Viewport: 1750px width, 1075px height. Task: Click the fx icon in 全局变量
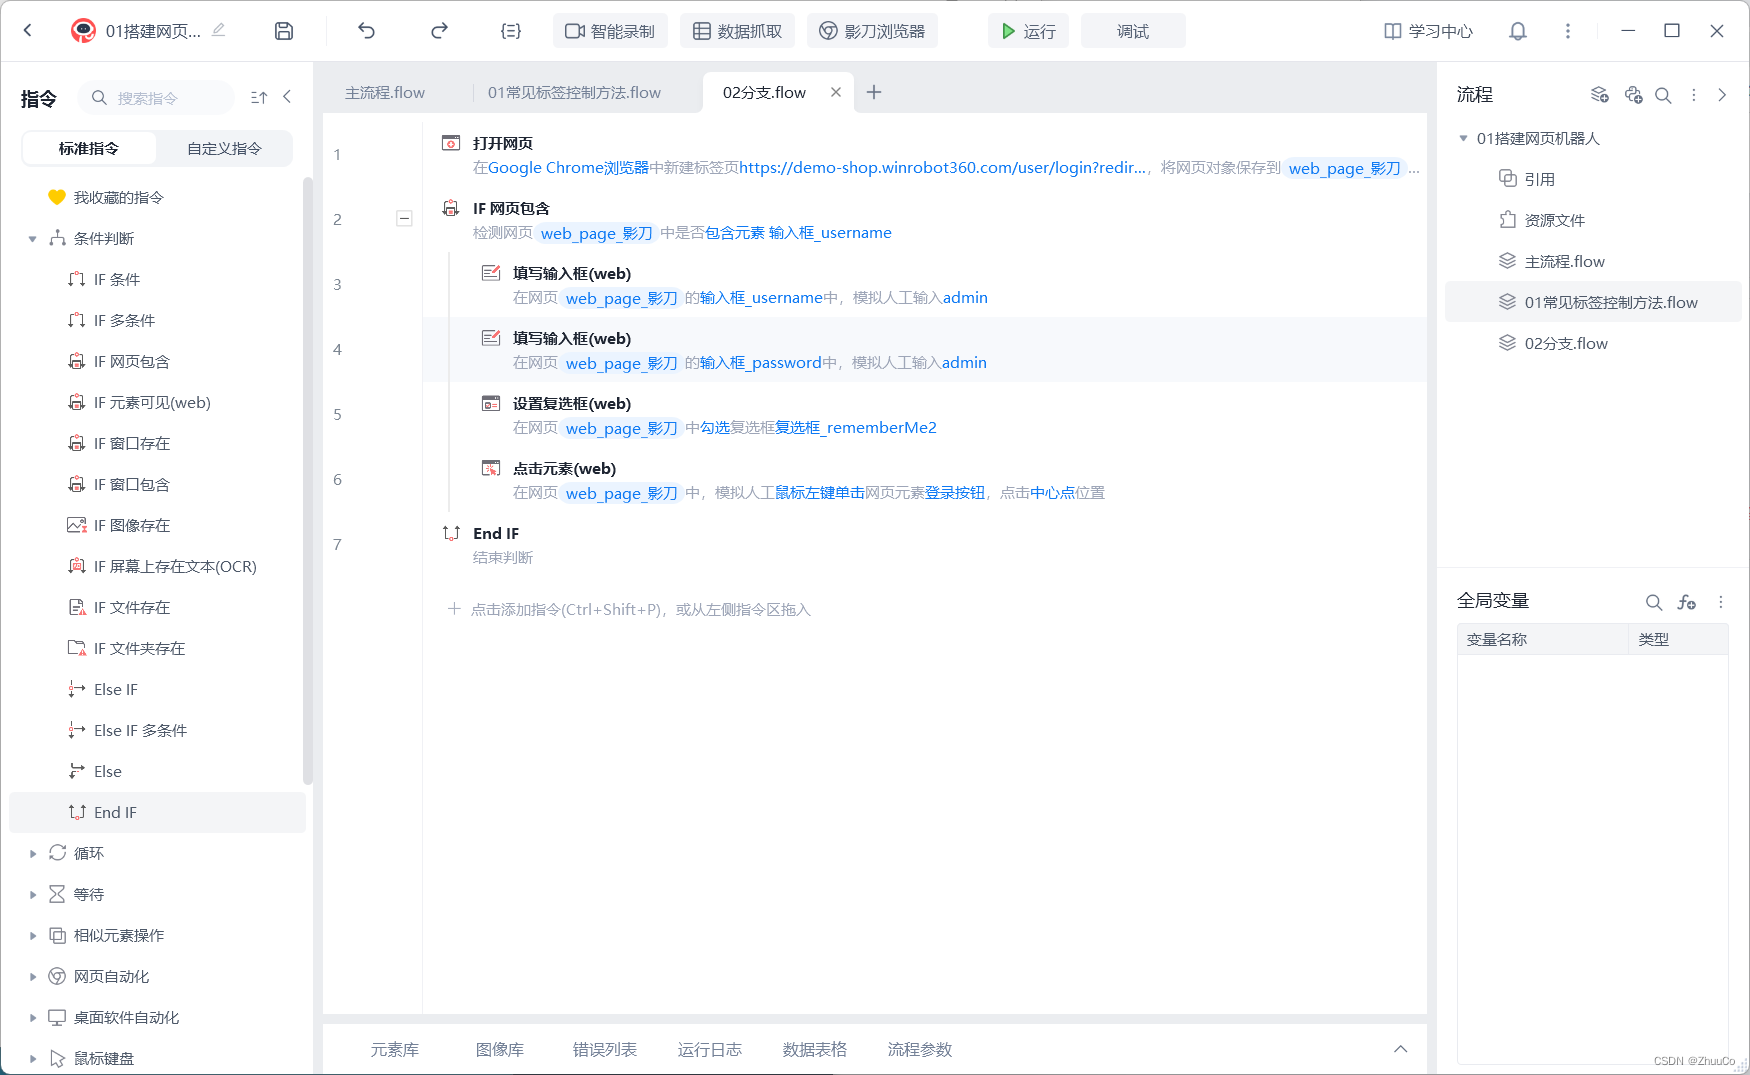coord(1687,602)
